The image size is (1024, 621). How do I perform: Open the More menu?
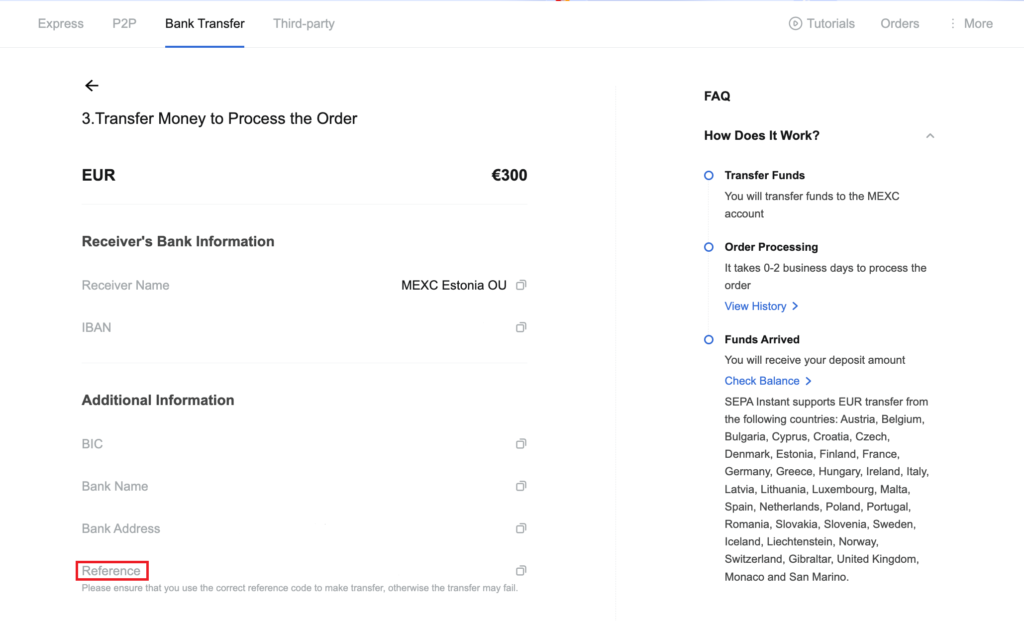pyautogui.click(x=971, y=24)
